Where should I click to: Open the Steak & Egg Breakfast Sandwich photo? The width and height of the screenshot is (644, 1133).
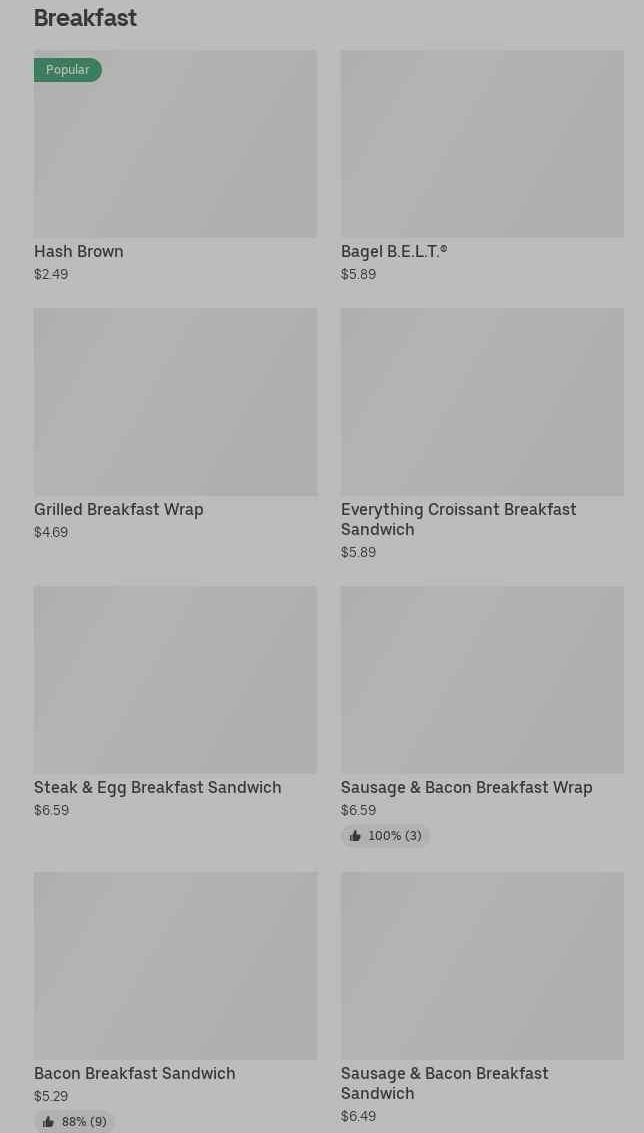[x=175, y=680]
